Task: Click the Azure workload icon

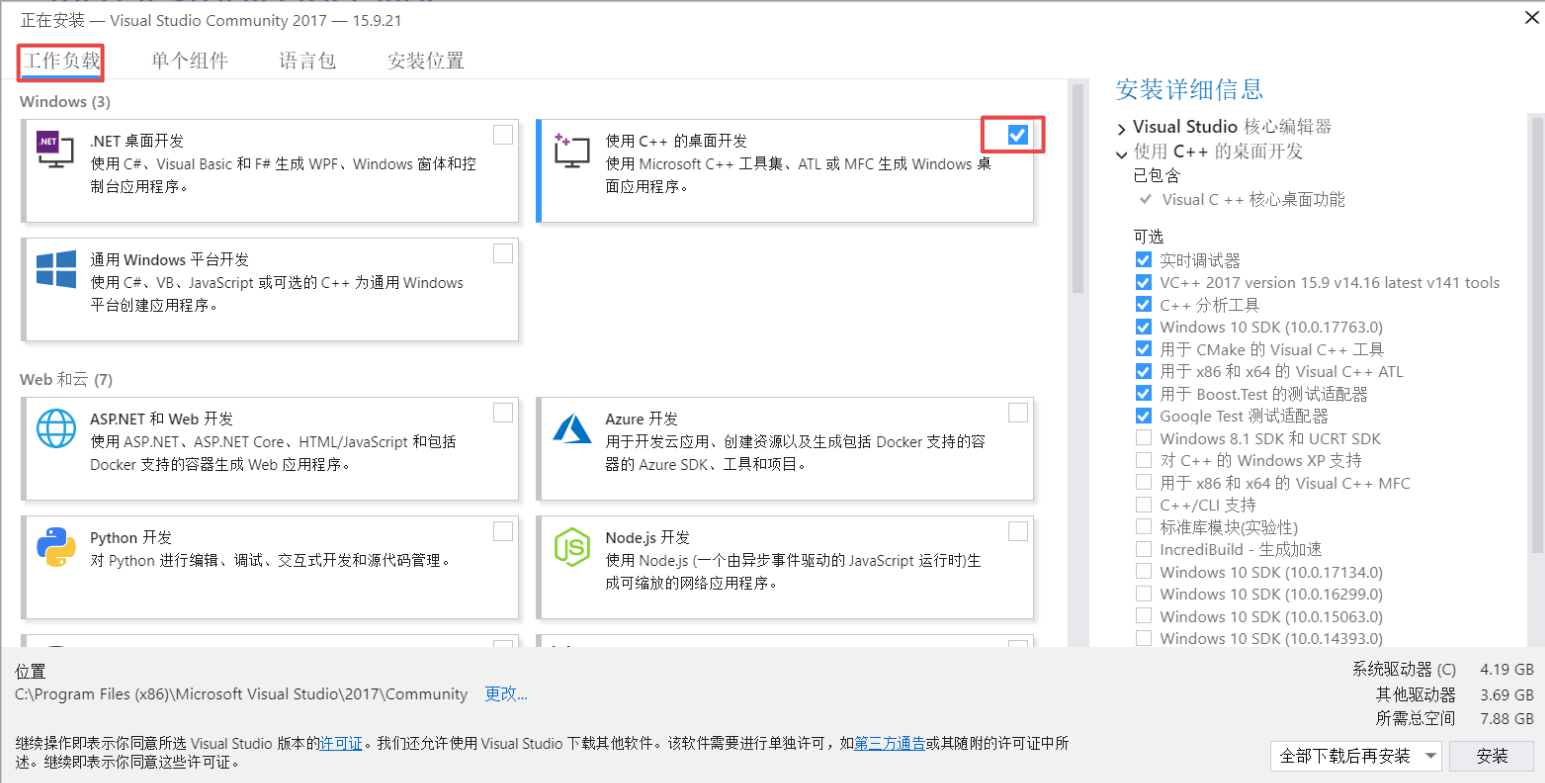Action: coord(573,428)
